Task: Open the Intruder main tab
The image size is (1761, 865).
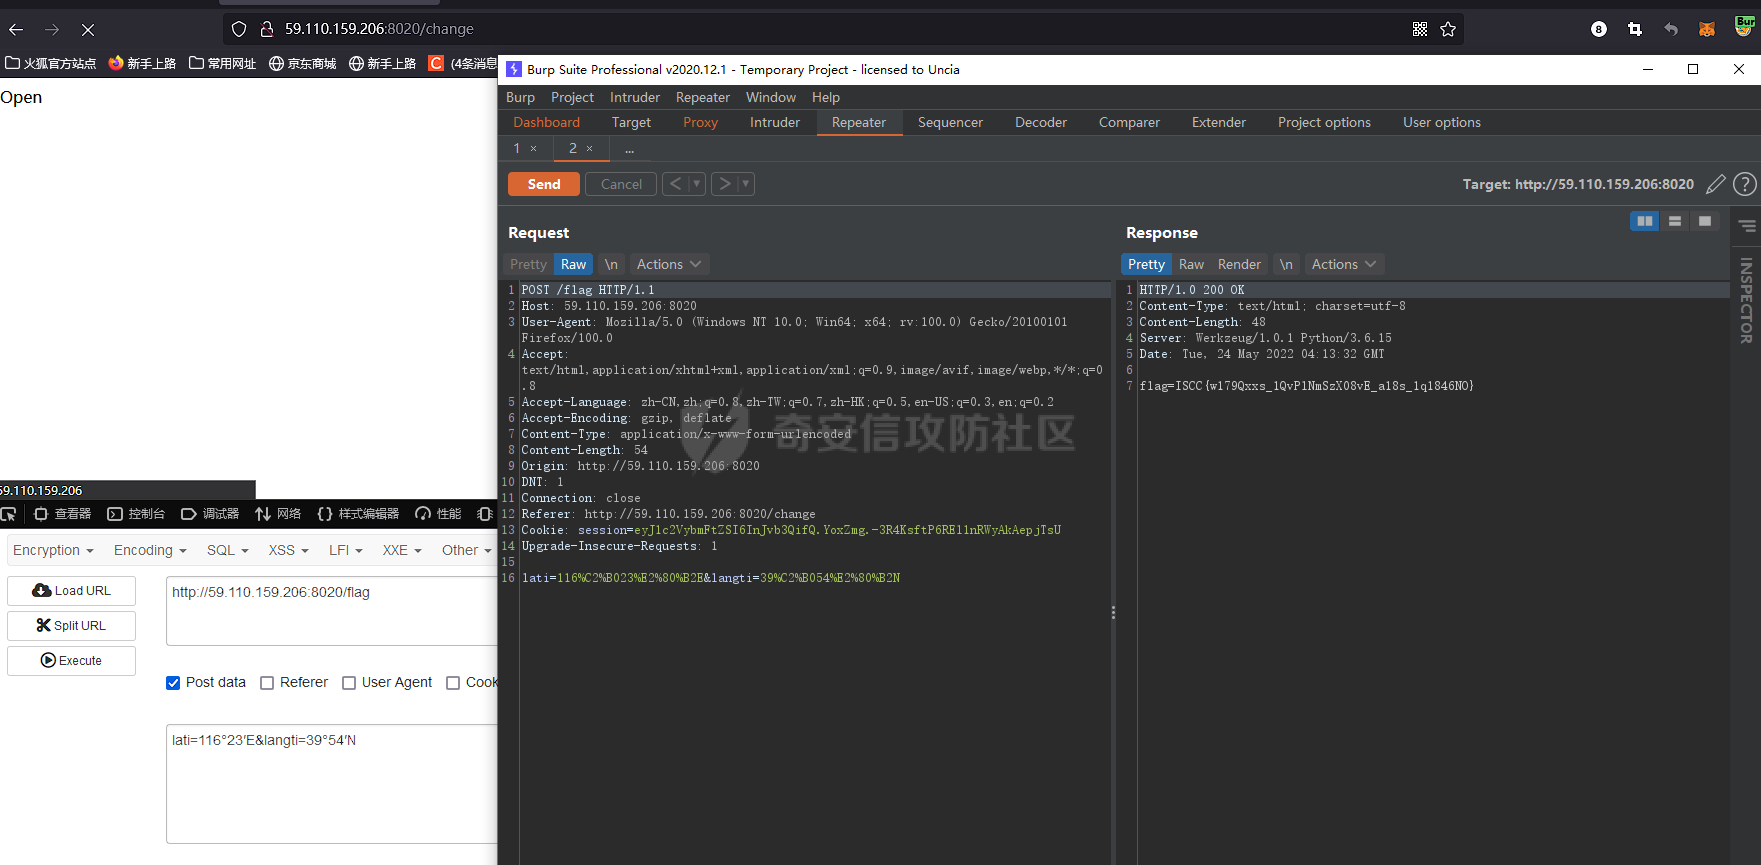Action: click(775, 122)
